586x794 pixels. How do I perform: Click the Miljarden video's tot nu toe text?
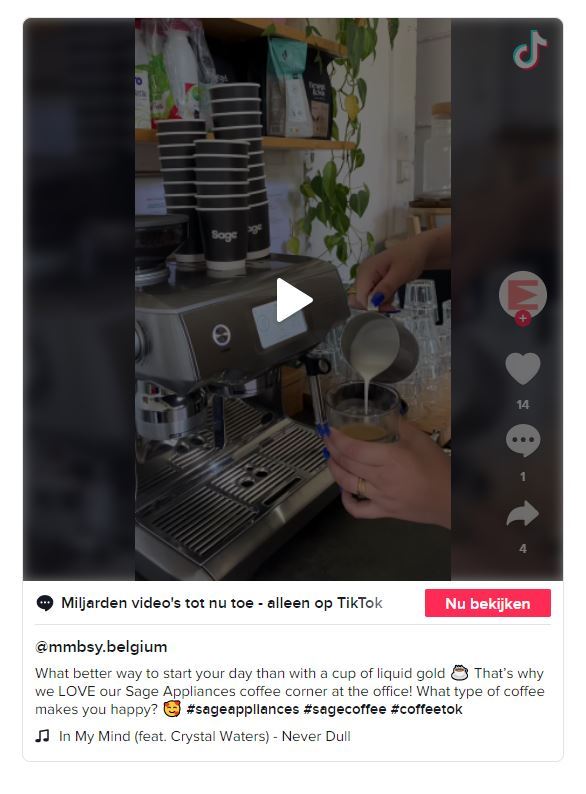point(222,603)
